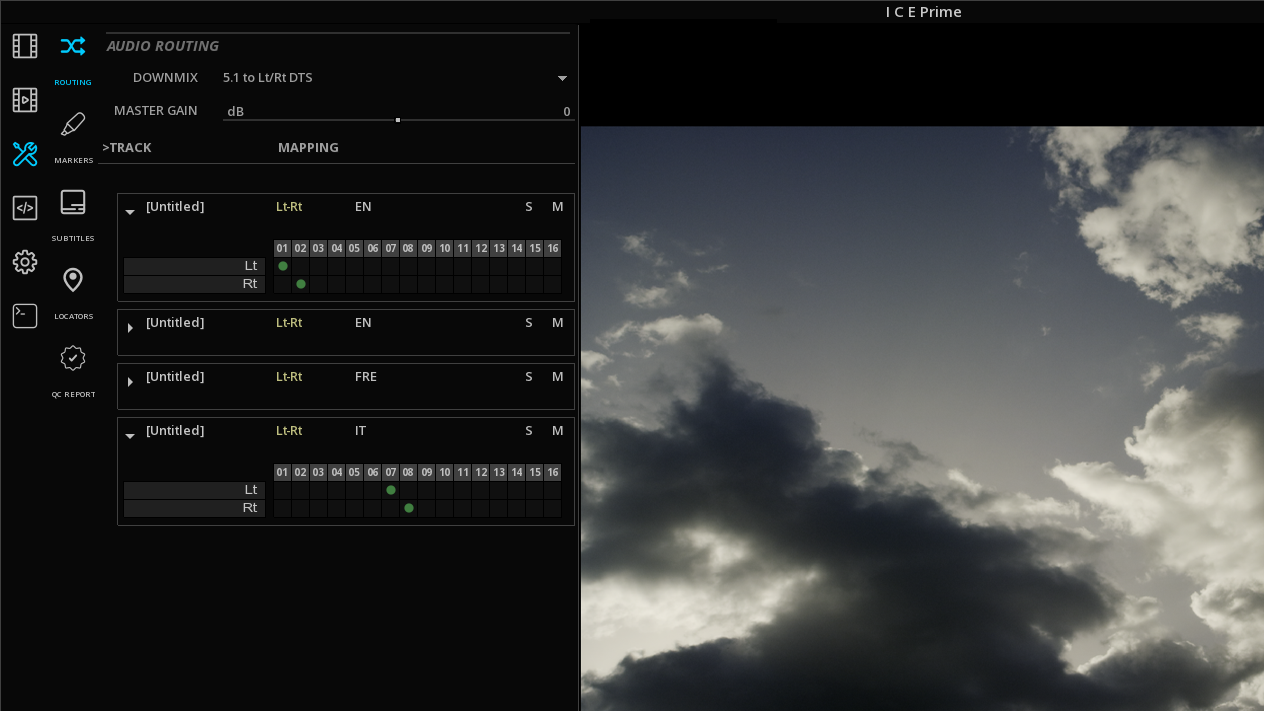
Task: Click the IT track [Untitled] name
Action: pos(175,431)
